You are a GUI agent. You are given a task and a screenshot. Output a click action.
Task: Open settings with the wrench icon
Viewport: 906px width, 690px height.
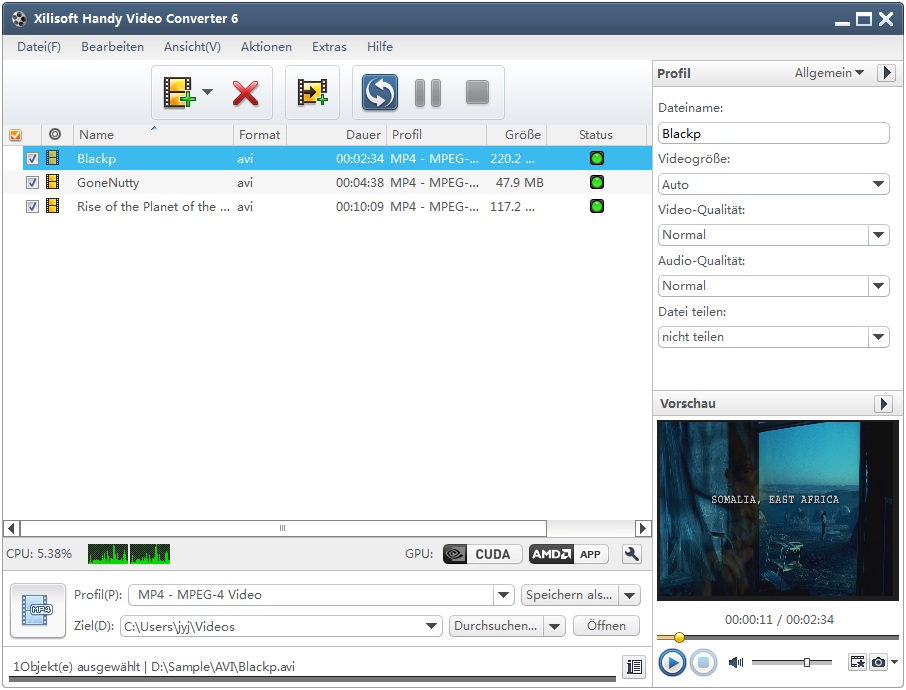pyautogui.click(x=632, y=554)
